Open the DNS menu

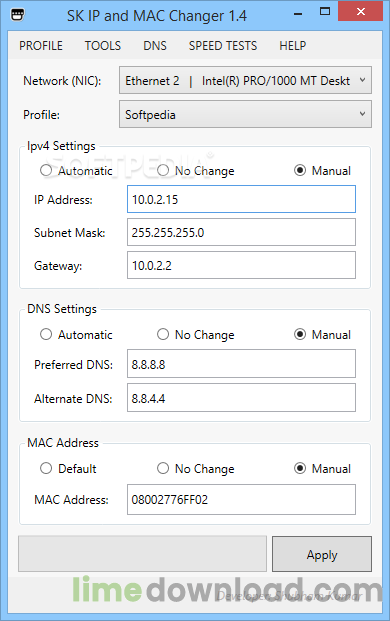click(155, 46)
